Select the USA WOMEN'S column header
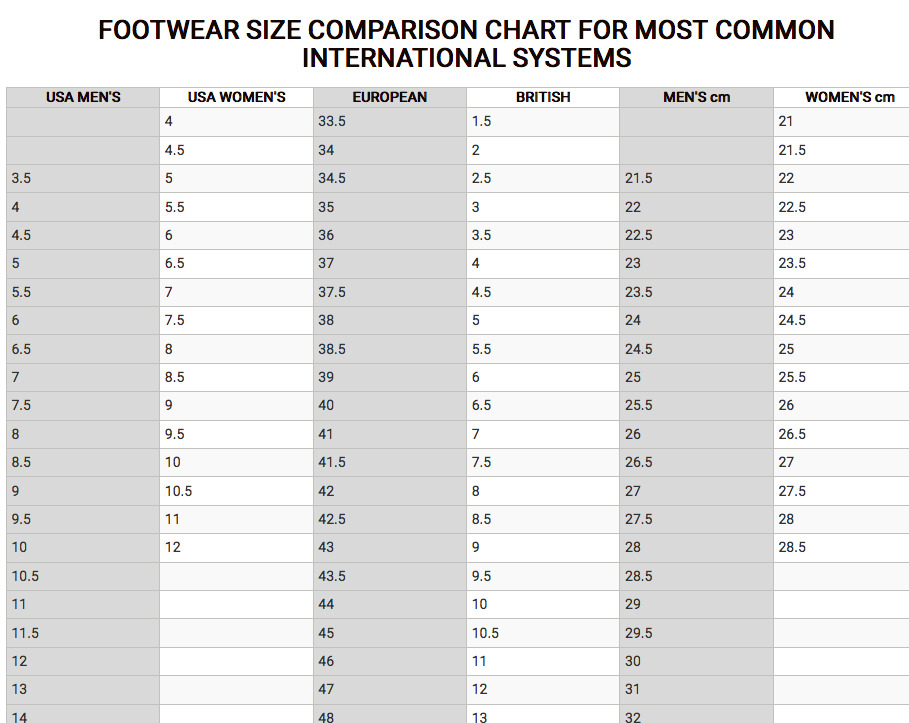909x723 pixels. tap(236, 97)
